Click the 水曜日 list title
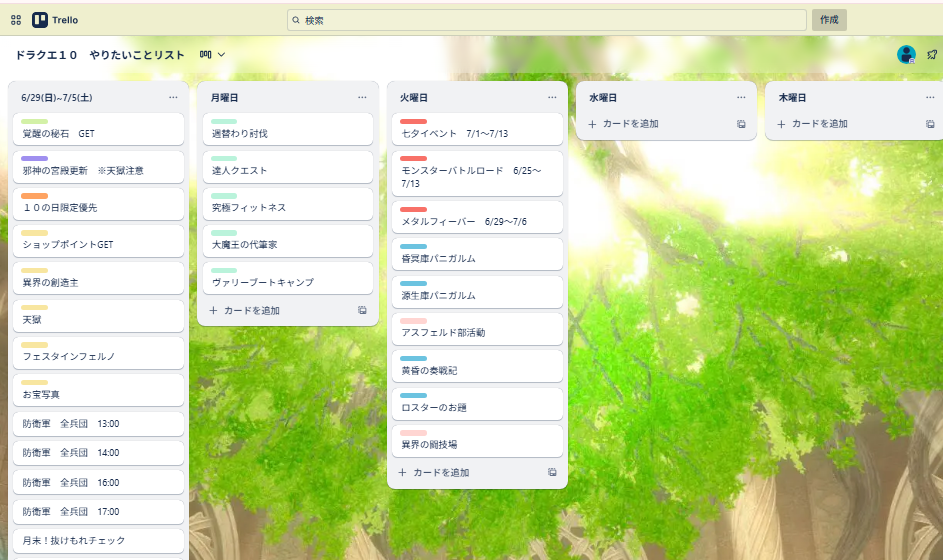943x560 pixels. click(x=603, y=97)
